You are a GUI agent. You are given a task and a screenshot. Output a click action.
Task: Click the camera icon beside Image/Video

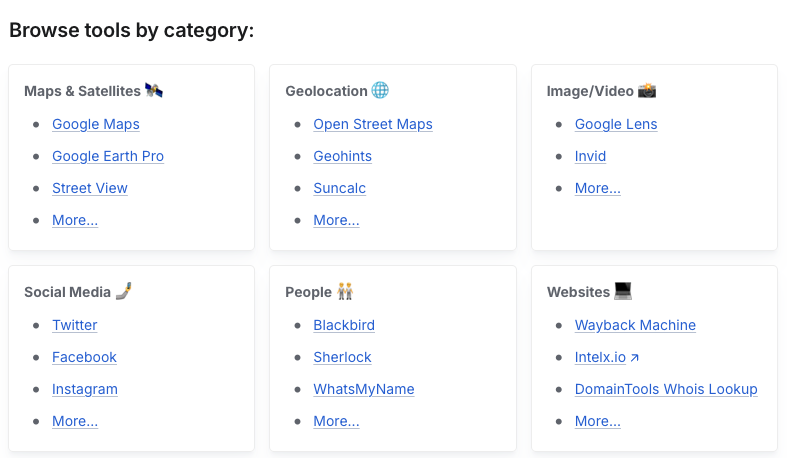(x=647, y=91)
